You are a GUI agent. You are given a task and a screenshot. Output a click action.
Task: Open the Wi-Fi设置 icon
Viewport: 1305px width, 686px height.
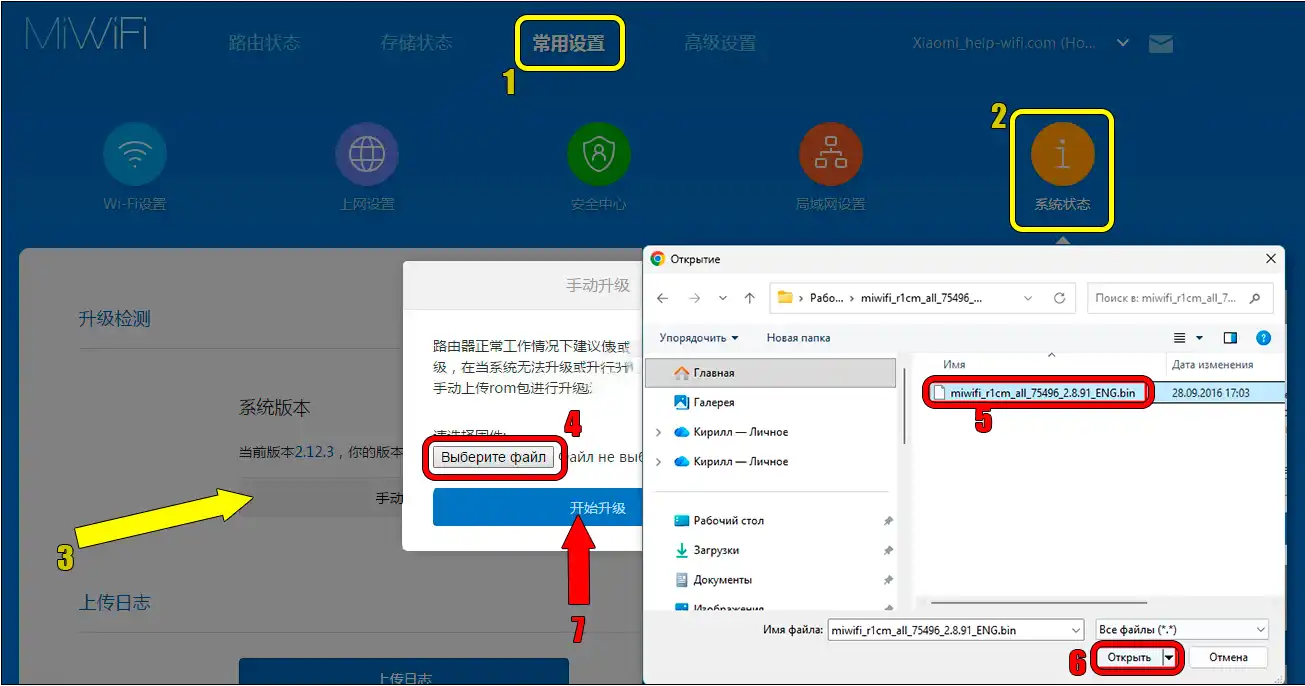[135, 154]
